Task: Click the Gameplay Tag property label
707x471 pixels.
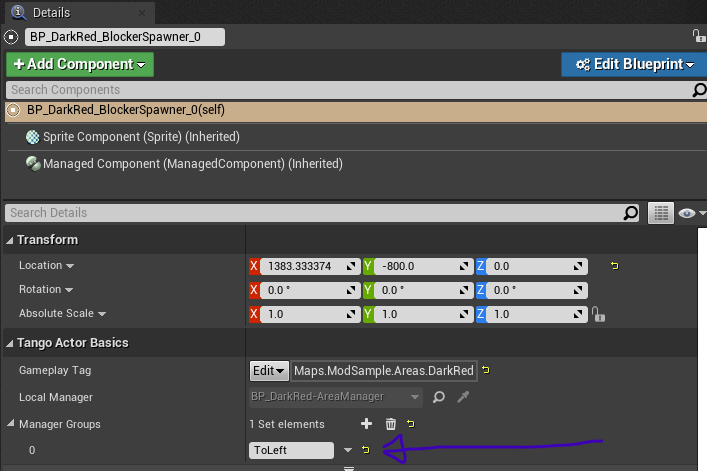Action: click(55, 370)
